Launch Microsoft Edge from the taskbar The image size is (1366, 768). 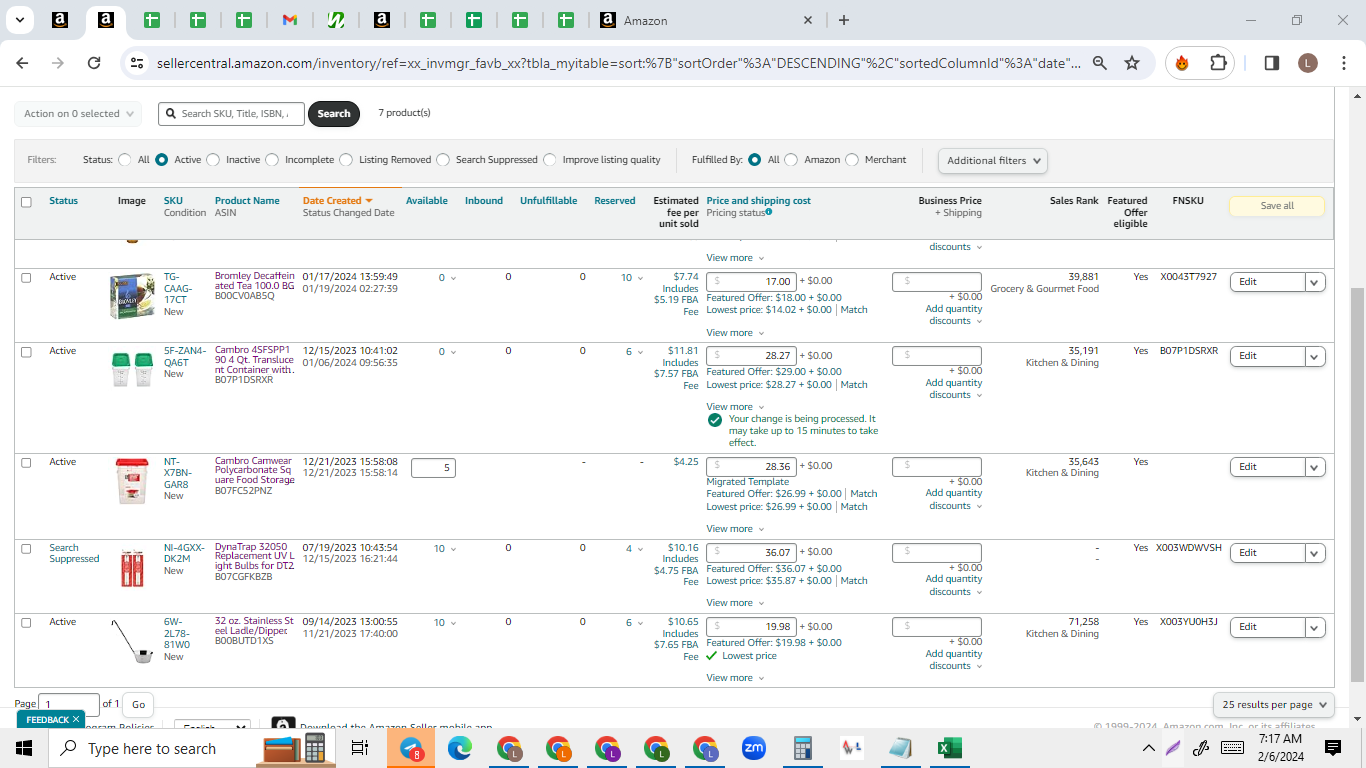(x=459, y=748)
